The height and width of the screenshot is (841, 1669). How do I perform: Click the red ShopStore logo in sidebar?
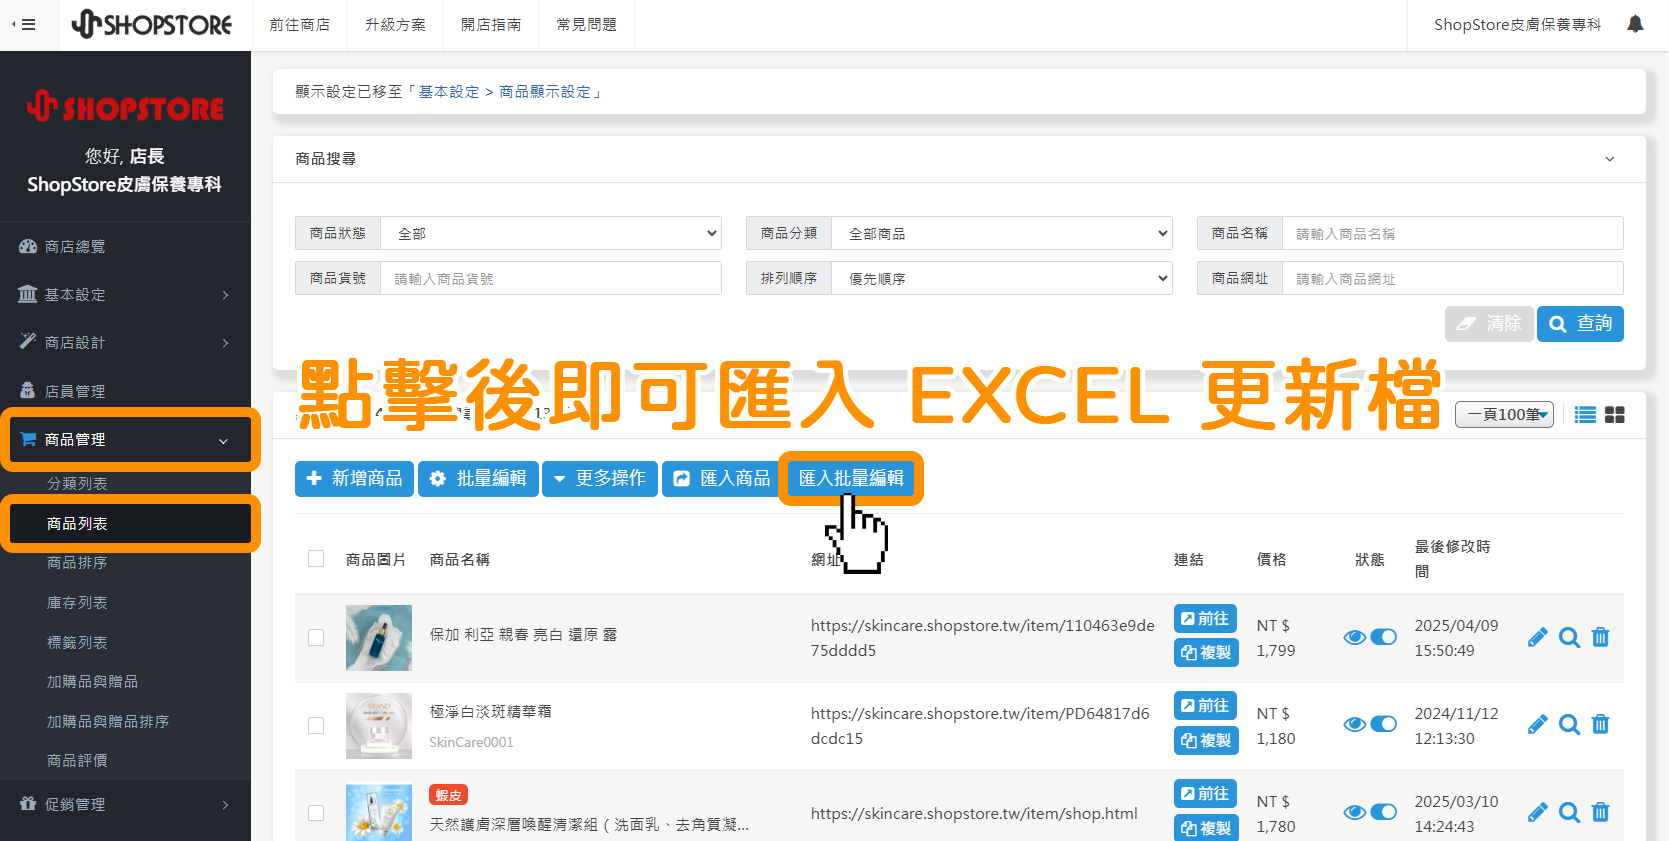[125, 106]
